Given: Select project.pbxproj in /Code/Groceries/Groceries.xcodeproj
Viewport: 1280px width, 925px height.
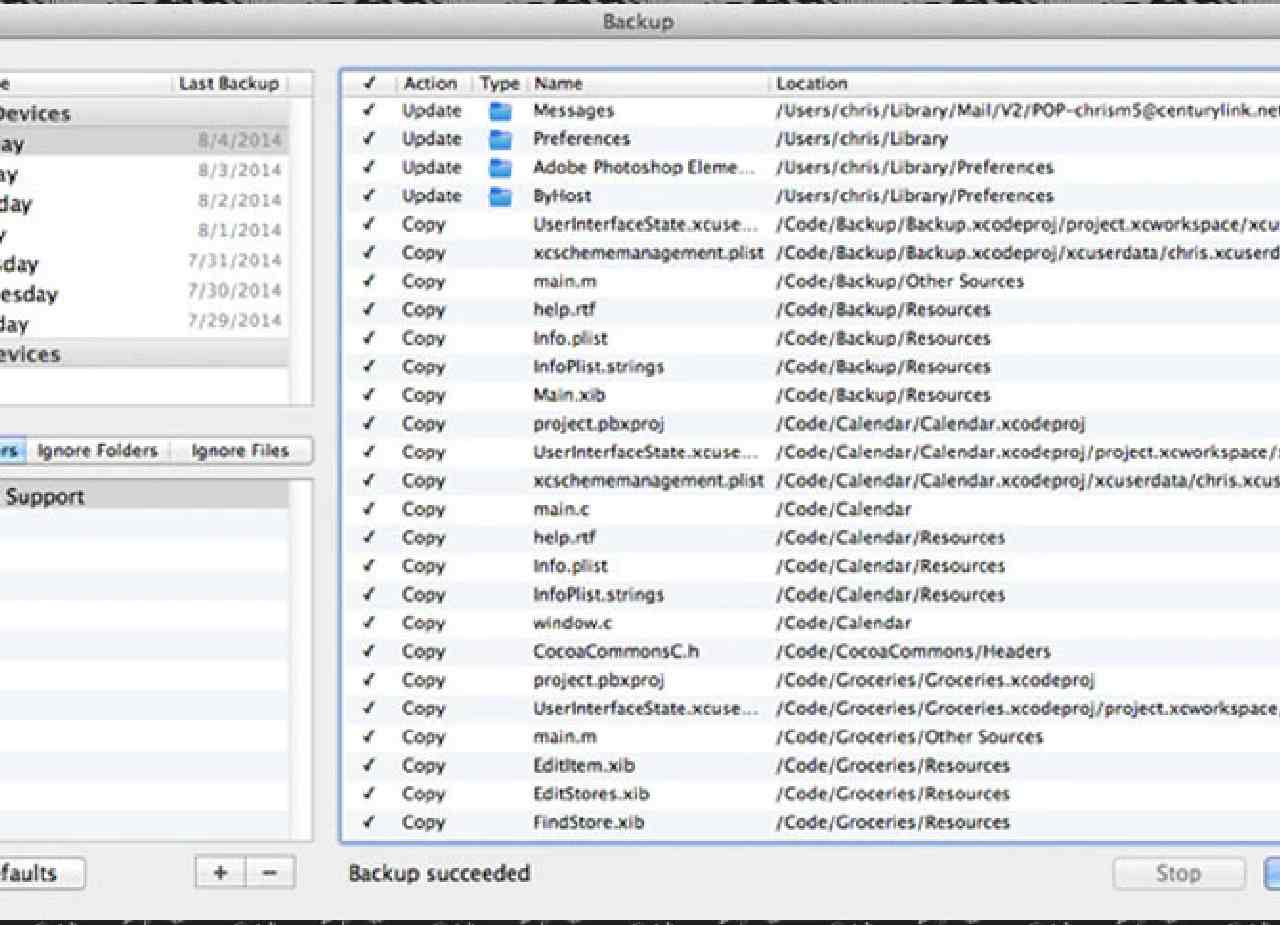Looking at the screenshot, I should 598,680.
